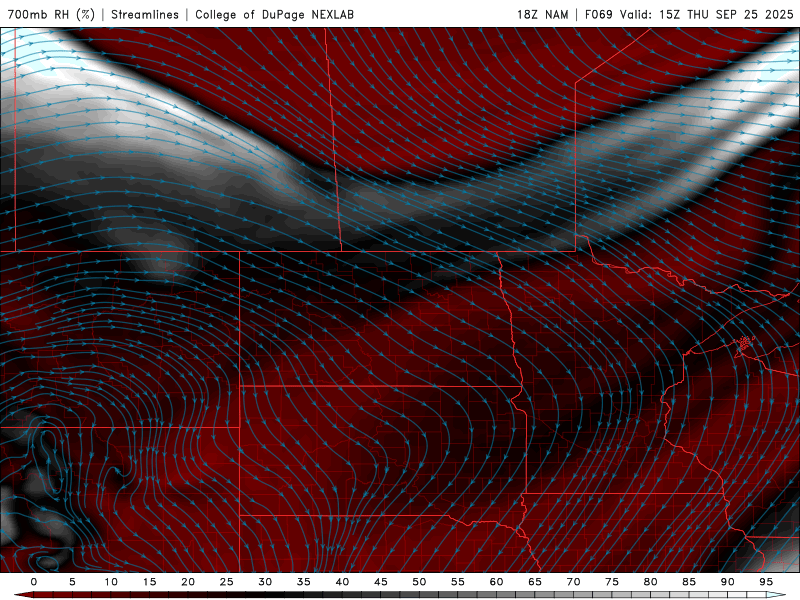Click the "College of DuPage NEXLAB" text

[274, 14]
